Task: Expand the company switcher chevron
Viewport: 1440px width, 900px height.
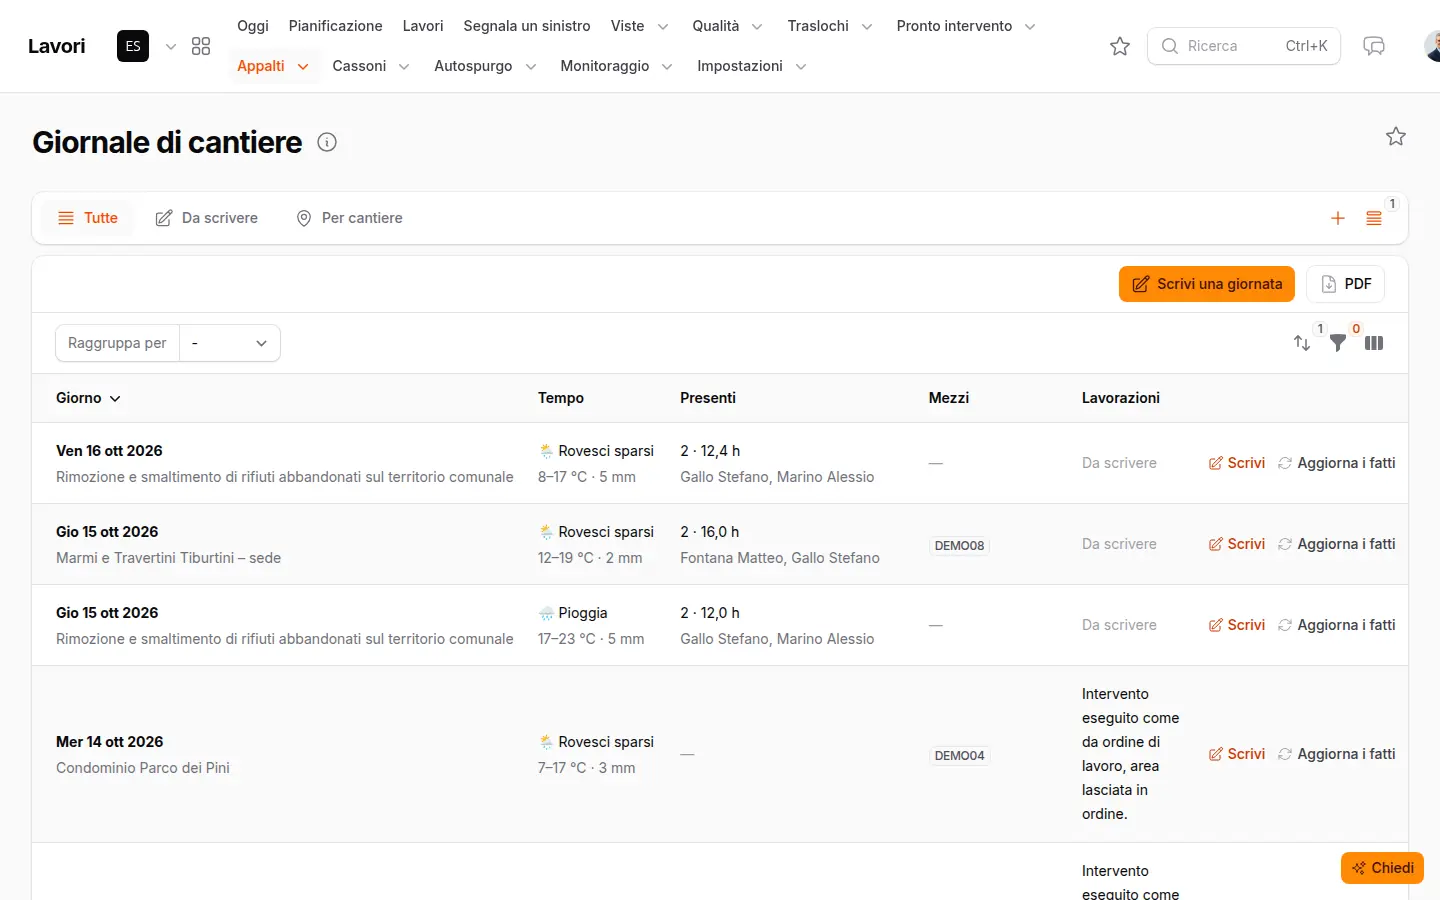Action: click(171, 46)
